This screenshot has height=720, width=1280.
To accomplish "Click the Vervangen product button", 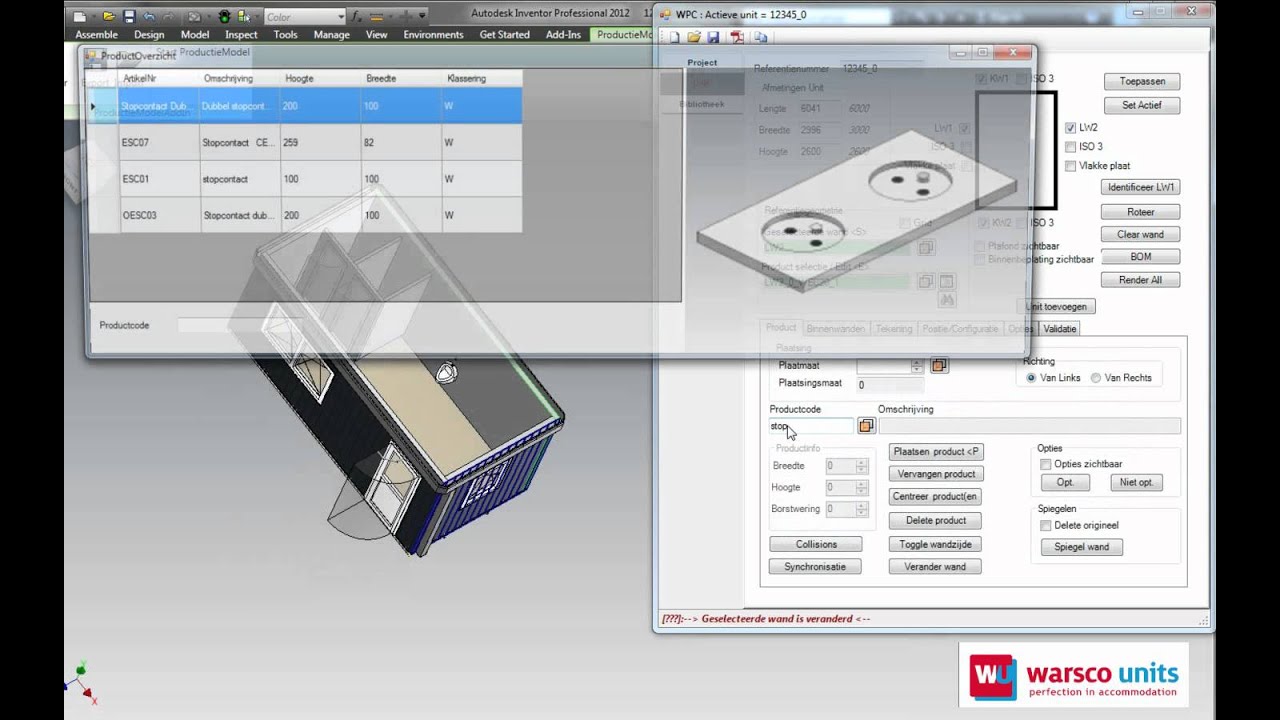I will [x=936, y=474].
